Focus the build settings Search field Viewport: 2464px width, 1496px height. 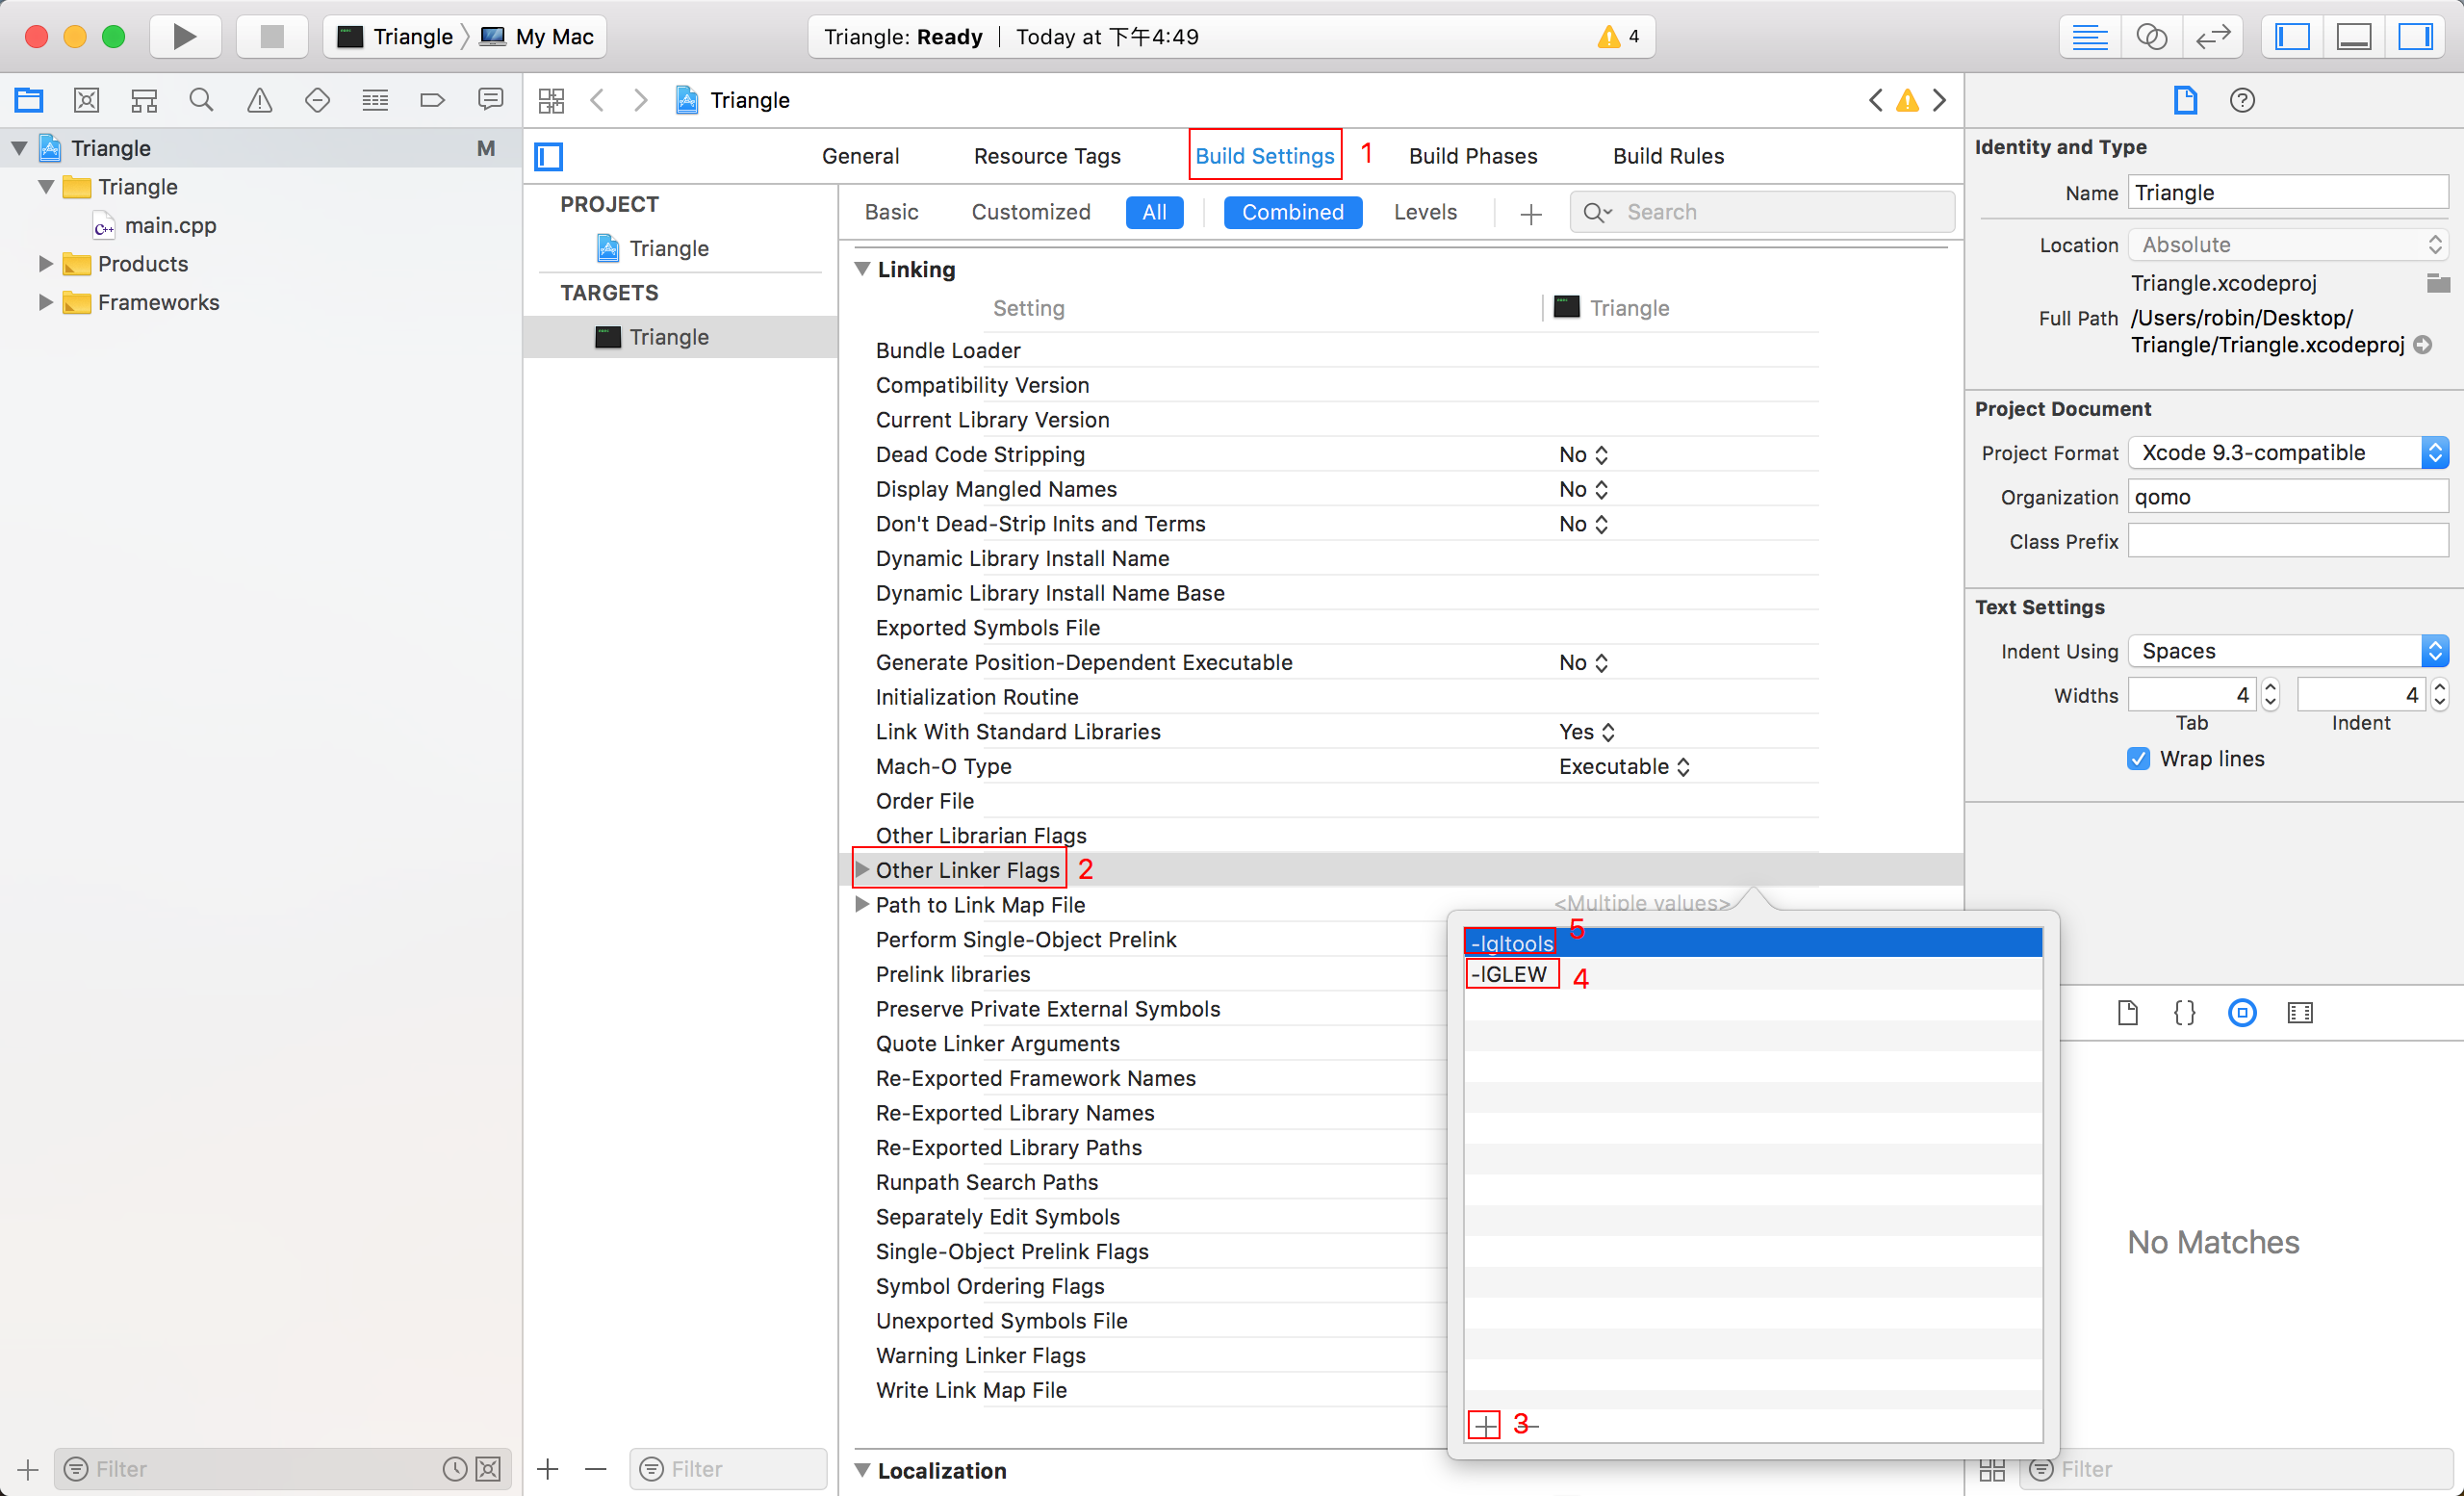(1762, 212)
